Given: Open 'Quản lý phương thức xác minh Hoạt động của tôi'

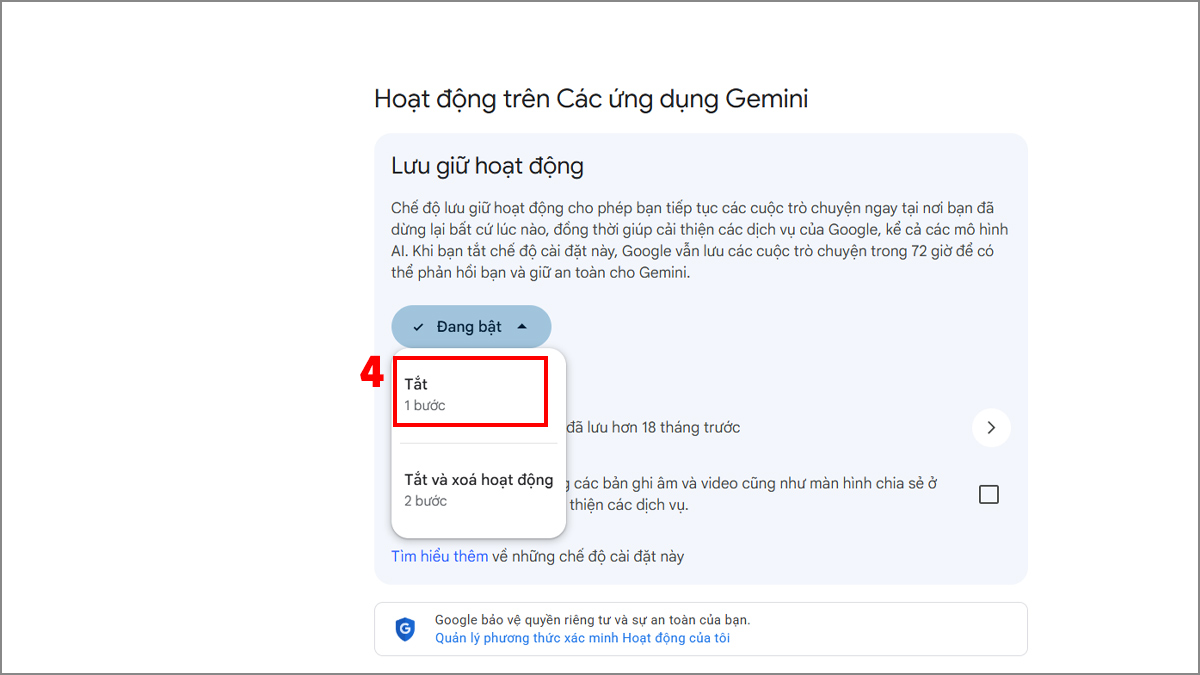Looking at the screenshot, I should point(582,638).
